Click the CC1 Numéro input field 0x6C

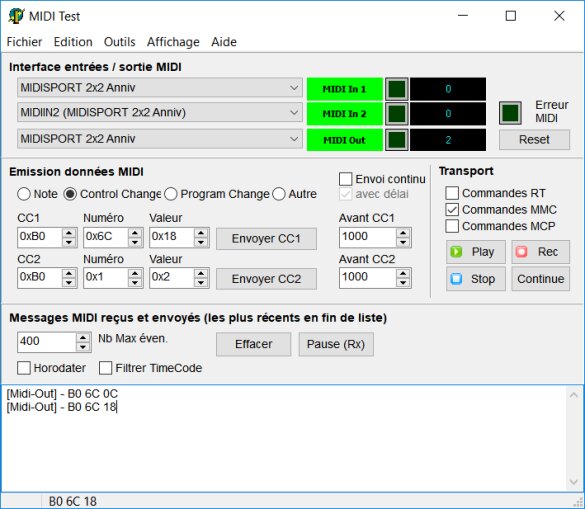tap(106, 237)
